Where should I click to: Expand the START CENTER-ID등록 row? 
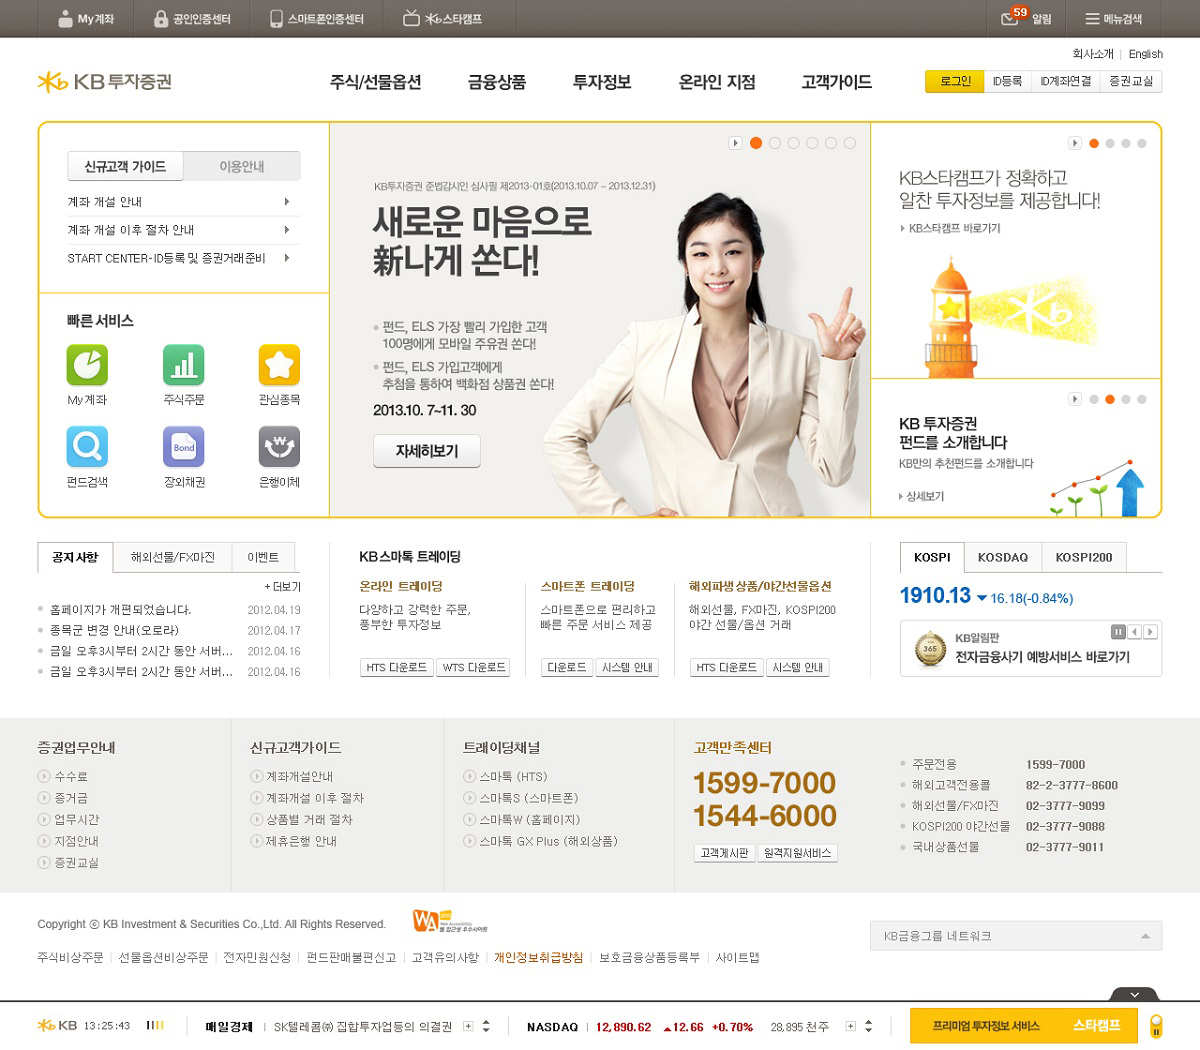click(184, 258)
